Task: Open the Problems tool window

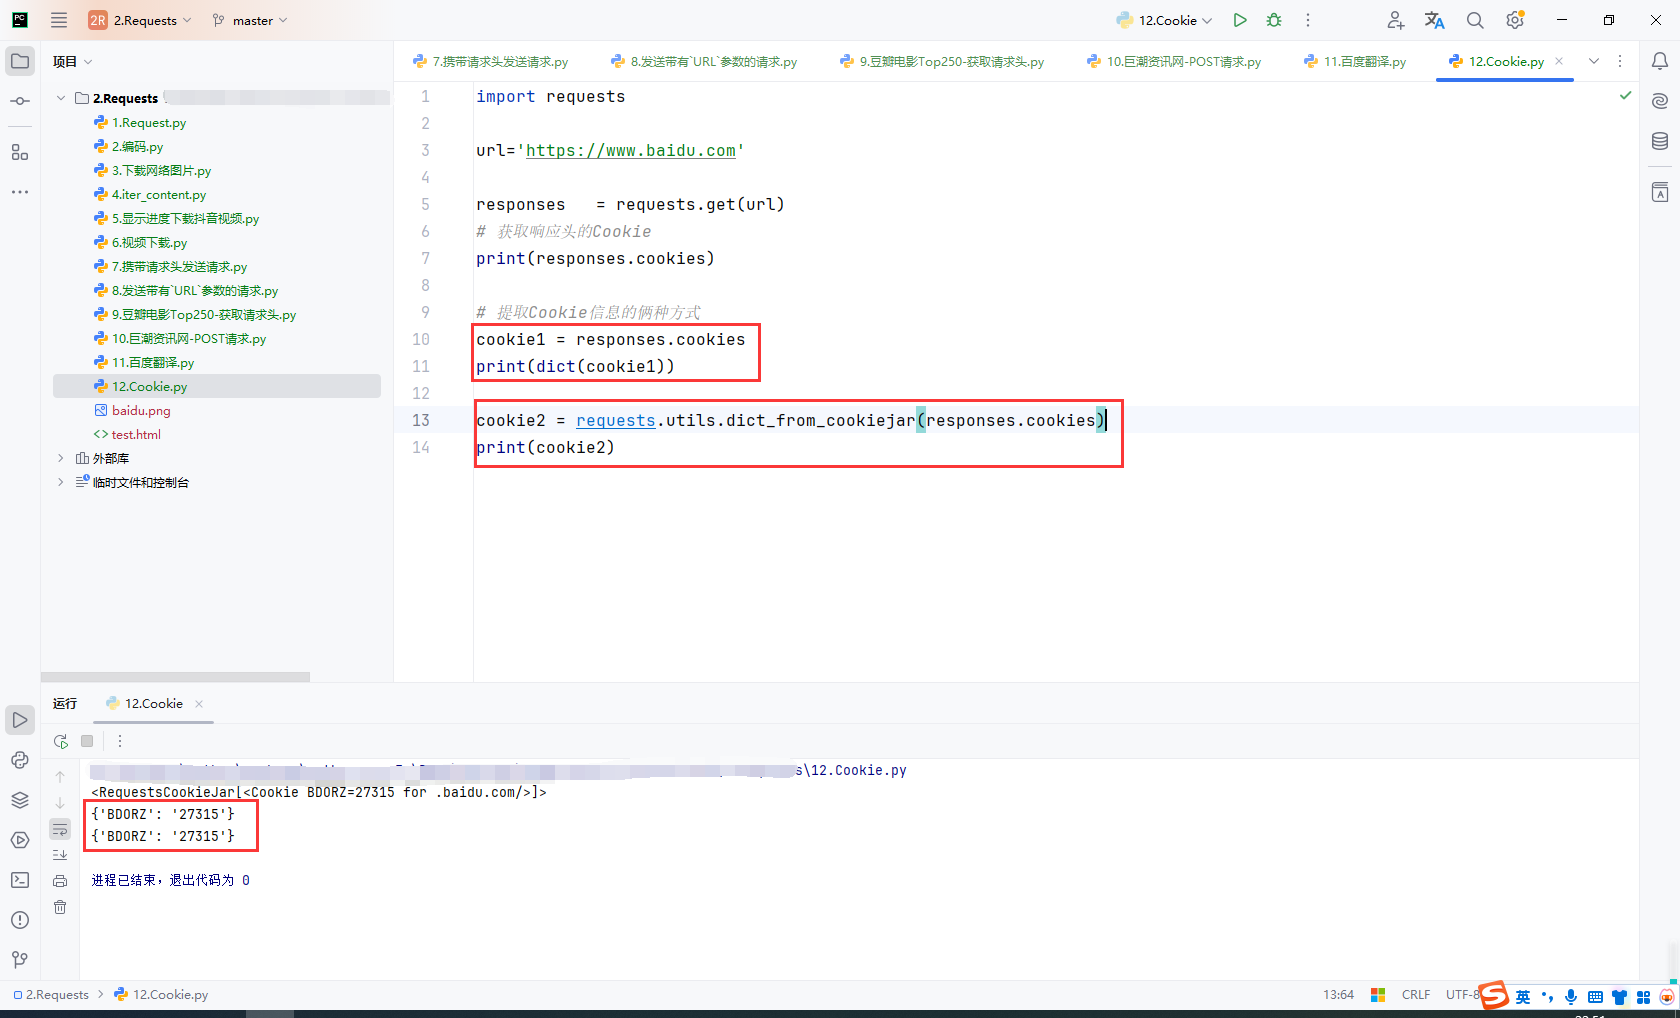Action: pos(20,920)
